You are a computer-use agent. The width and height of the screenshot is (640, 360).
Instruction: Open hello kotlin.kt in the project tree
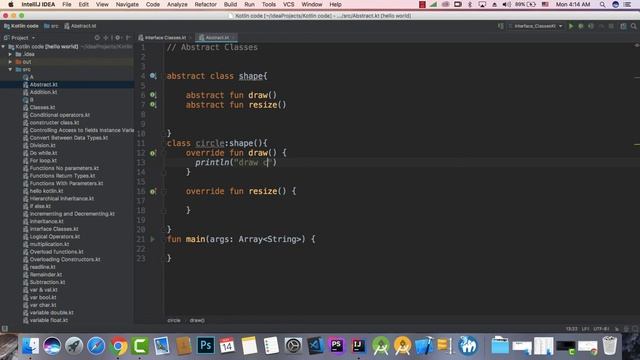click(x=46, y=191)
